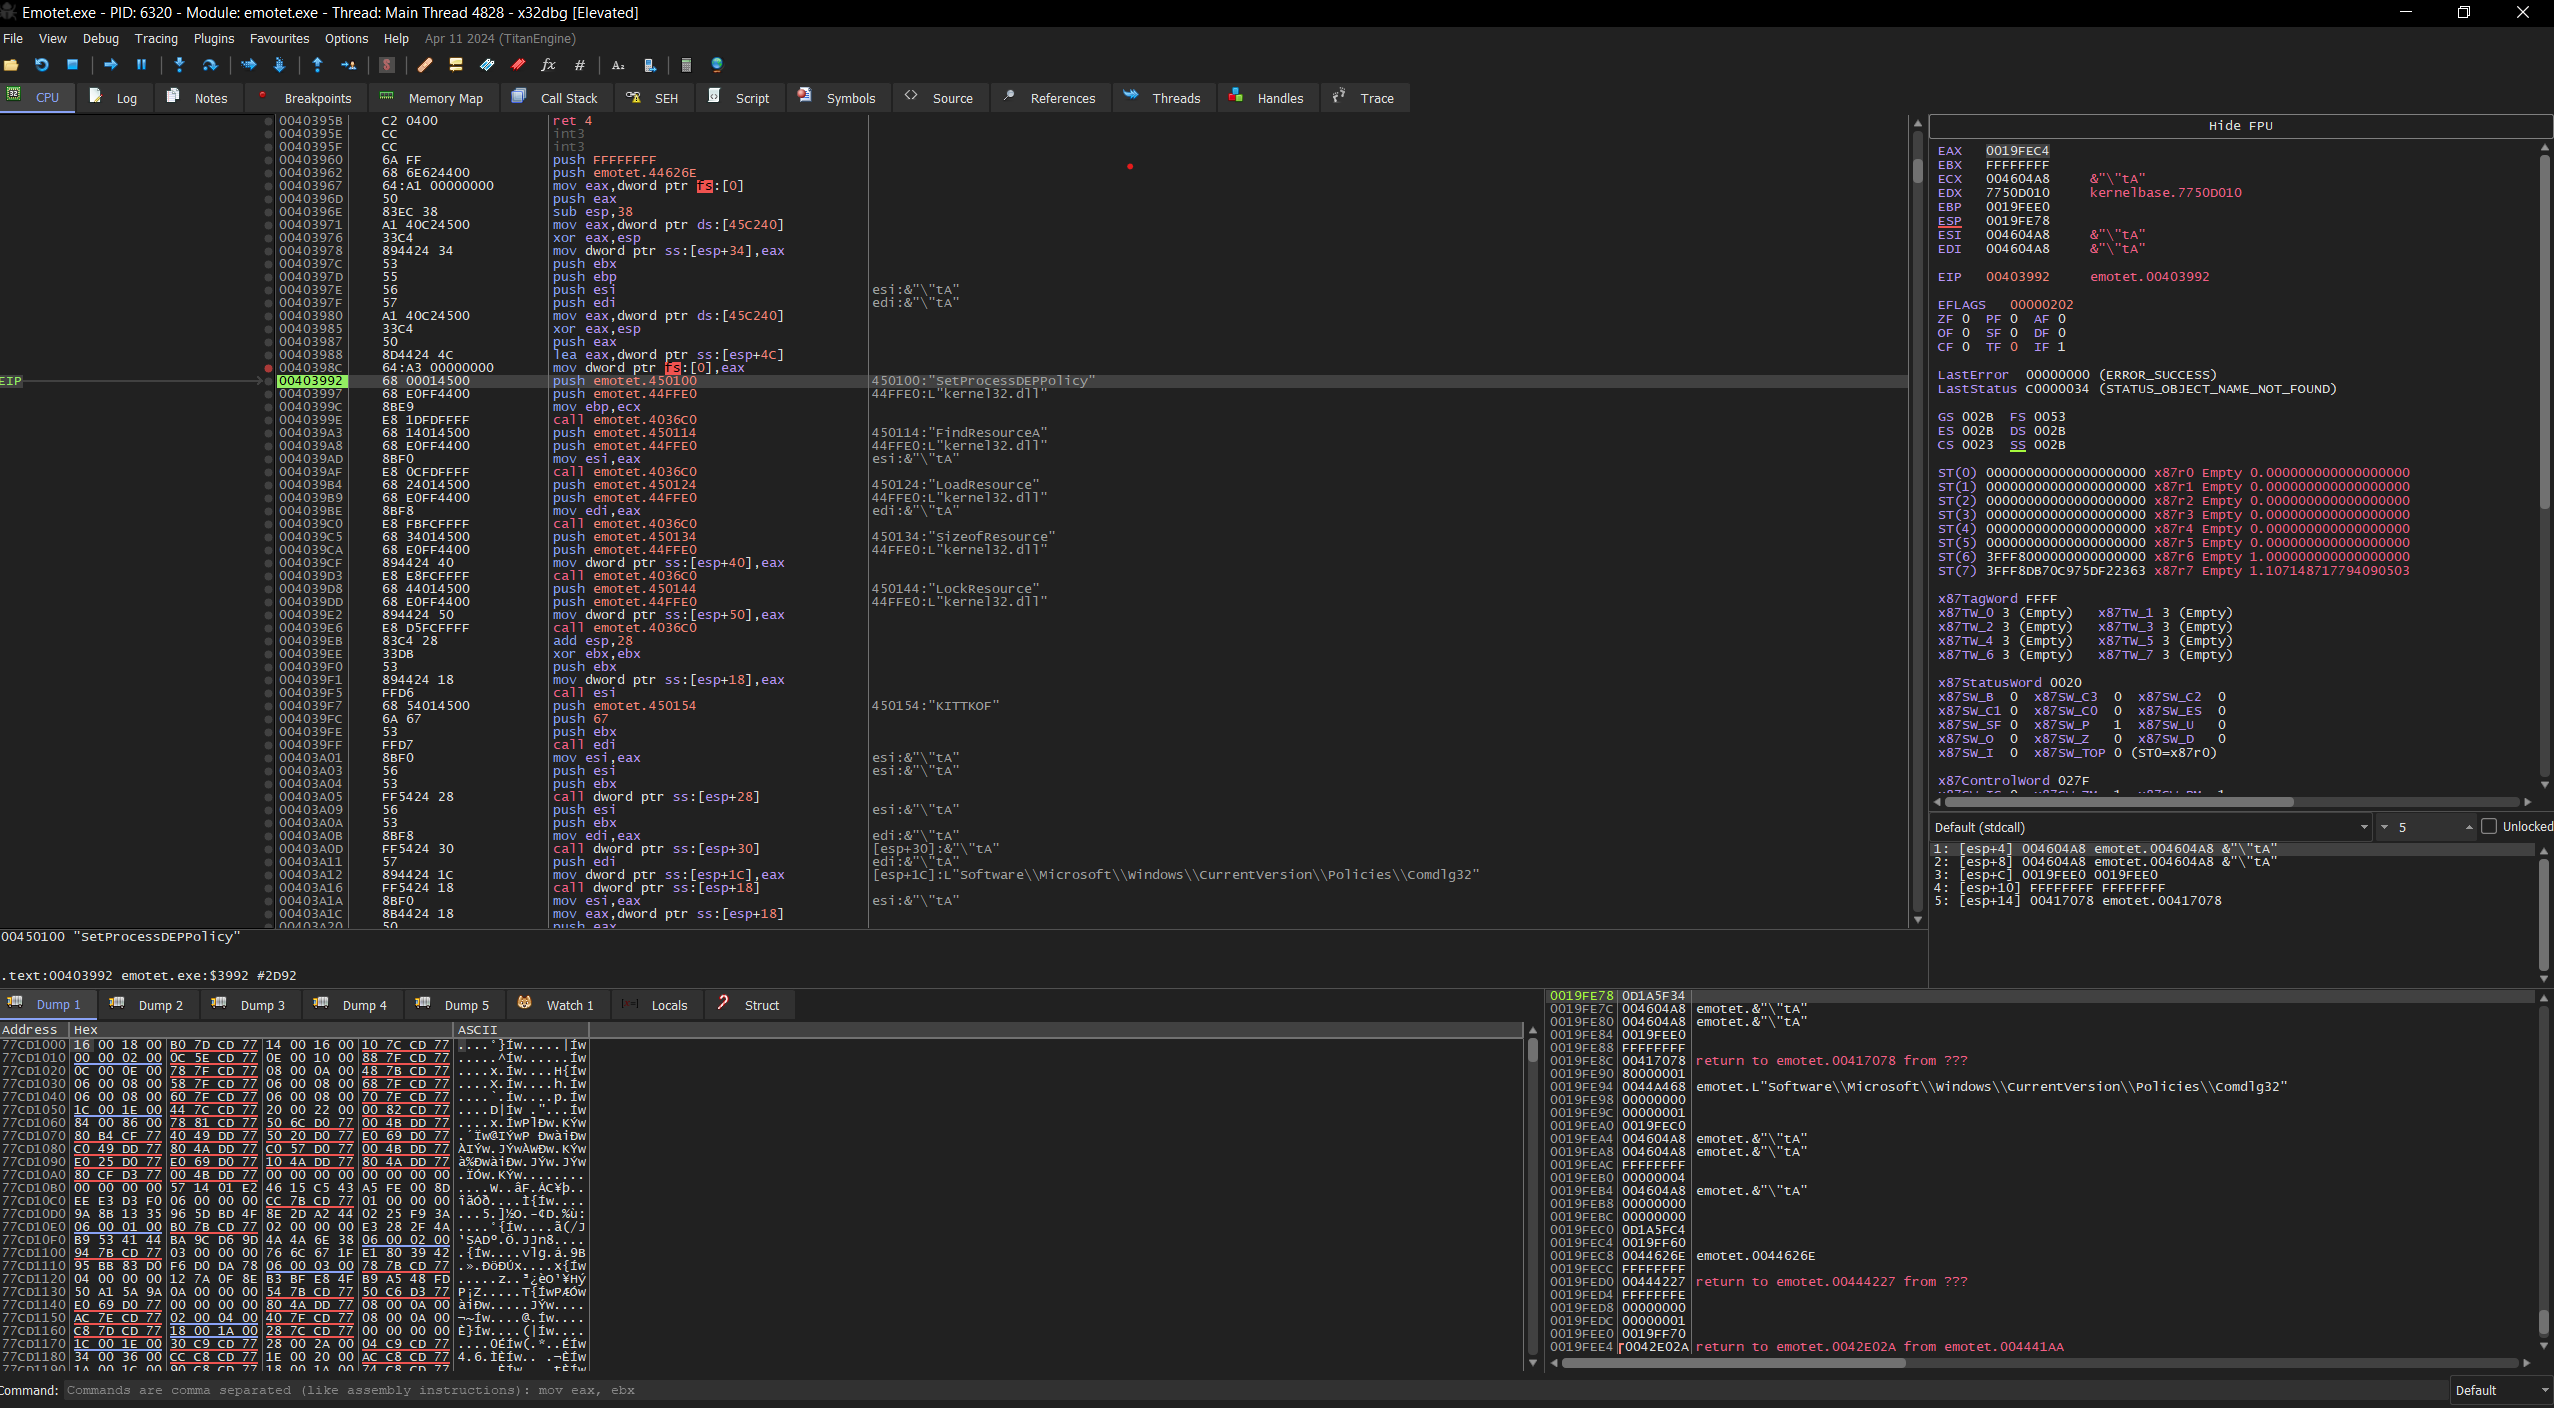Stop debugging with the blue square icon
The width and height of the screenshot is (2554, 1408).
pyautogui.click(x=72, y=65)
